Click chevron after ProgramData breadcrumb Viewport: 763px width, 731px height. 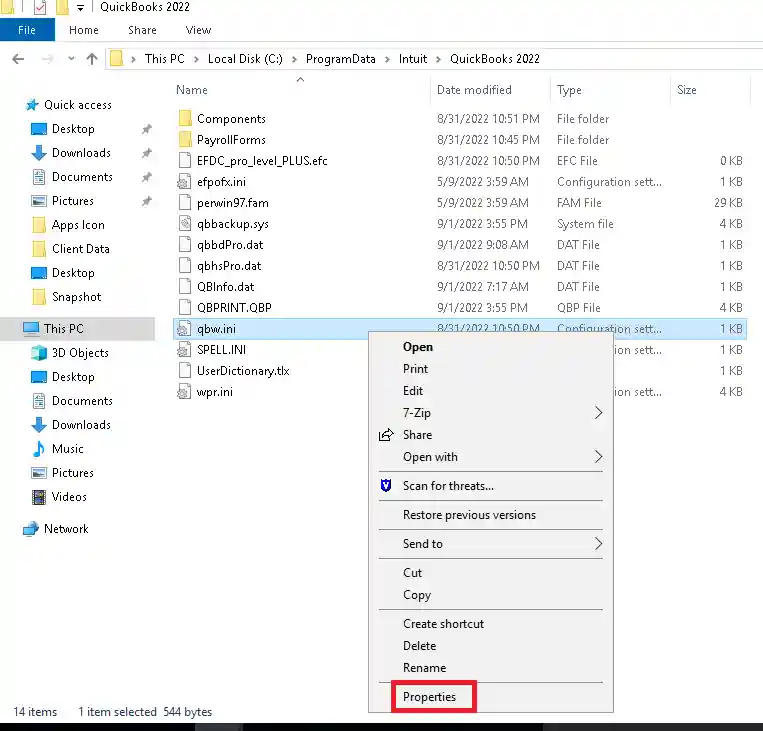[387, 59]
